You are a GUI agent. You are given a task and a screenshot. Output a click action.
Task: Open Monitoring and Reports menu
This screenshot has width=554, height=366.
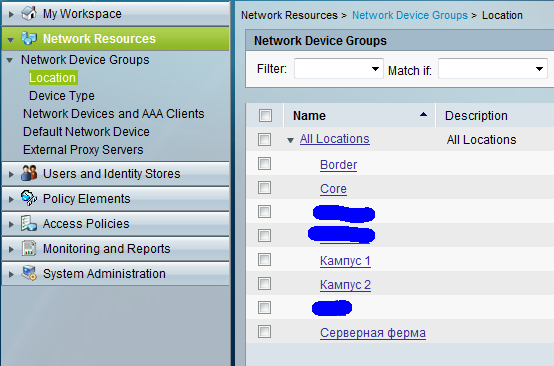[116, 249]
